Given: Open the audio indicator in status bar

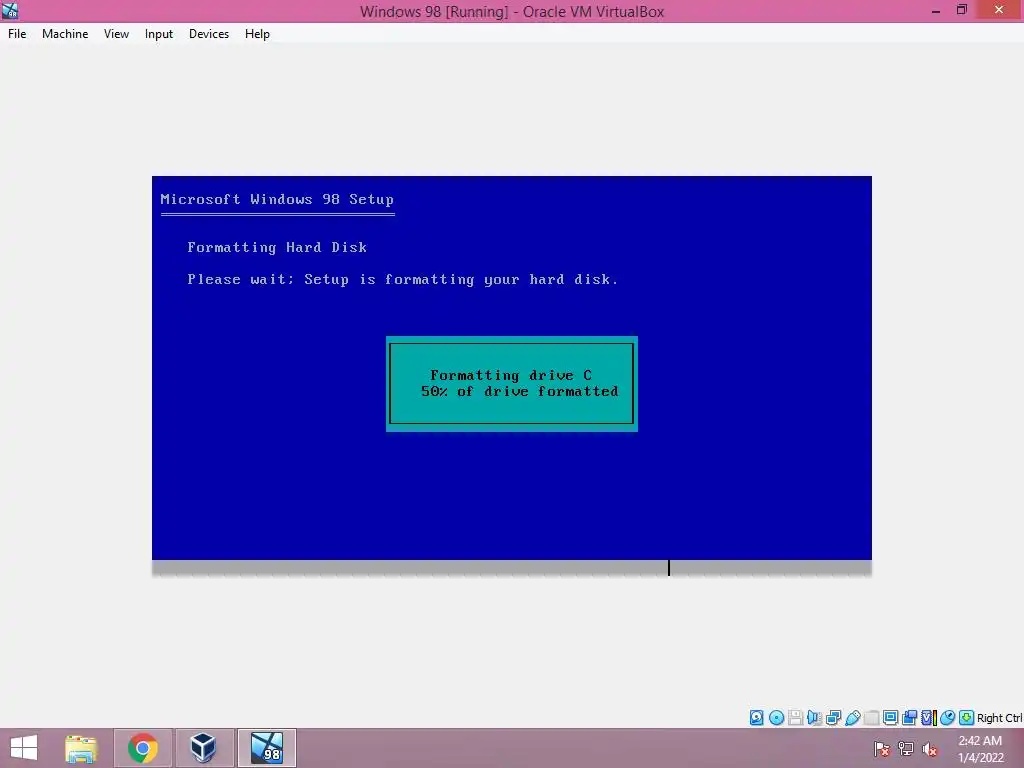Looking at the screenshot, I should coord(815,718).
